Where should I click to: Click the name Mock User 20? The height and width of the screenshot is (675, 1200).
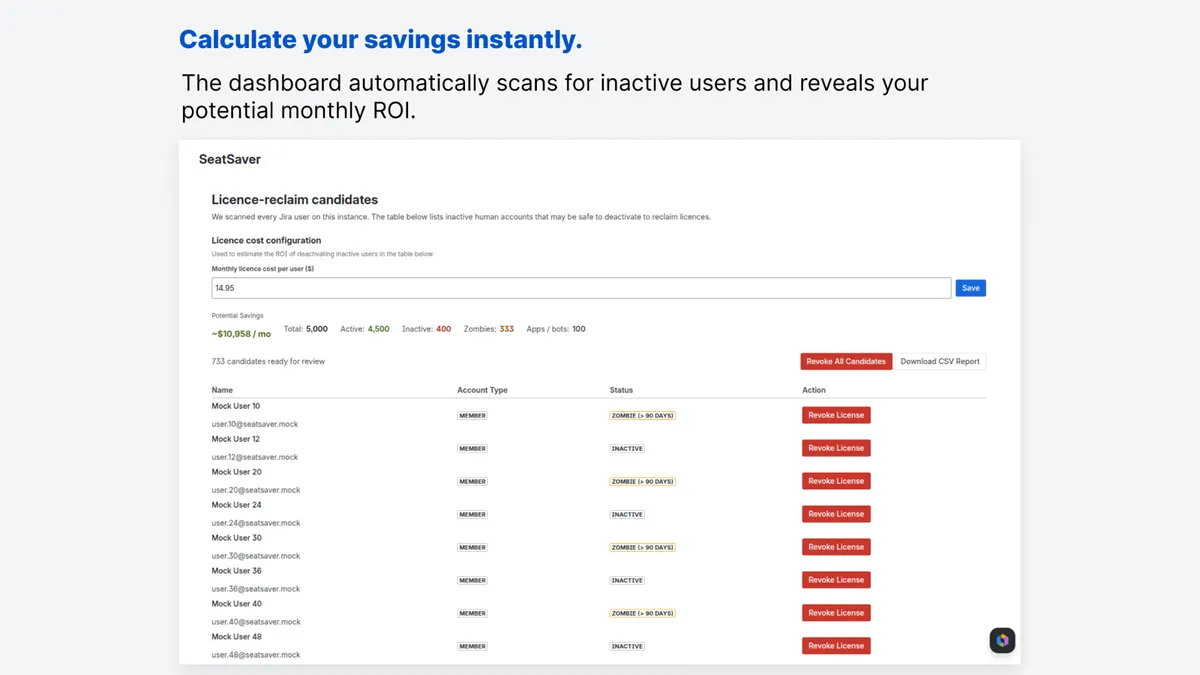click(x=237, y=472)
